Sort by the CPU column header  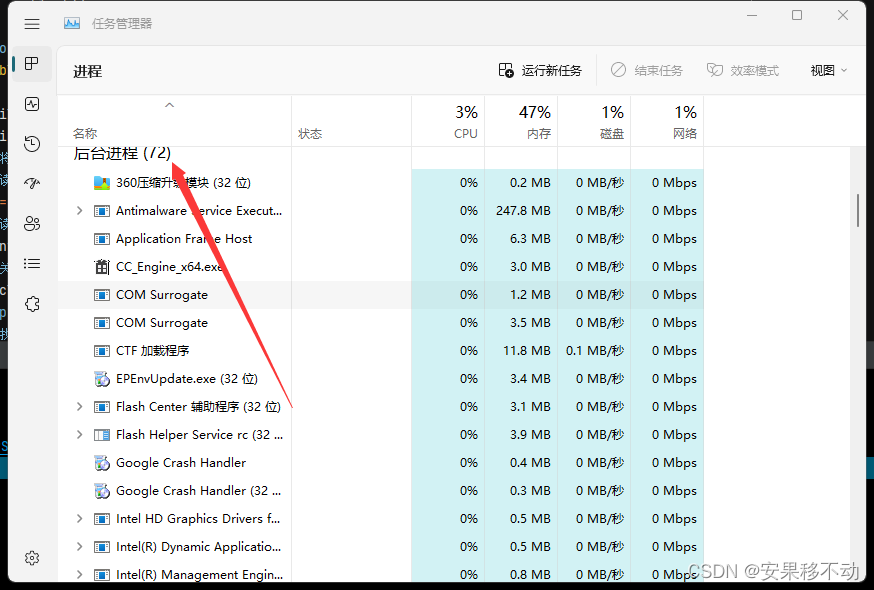(448, 121)
